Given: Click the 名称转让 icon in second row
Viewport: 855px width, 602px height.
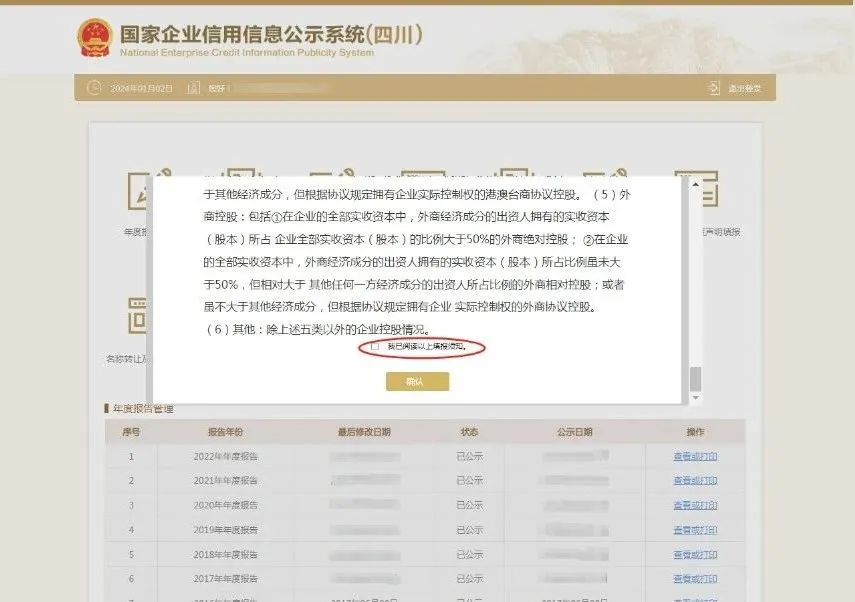Looking at the screenshot, I should click(135, 315).
